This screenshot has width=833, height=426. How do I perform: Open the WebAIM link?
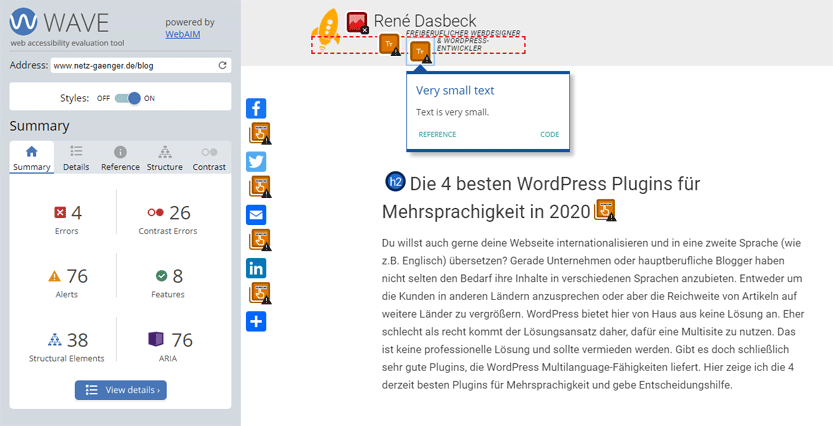[x=183, y=34]
